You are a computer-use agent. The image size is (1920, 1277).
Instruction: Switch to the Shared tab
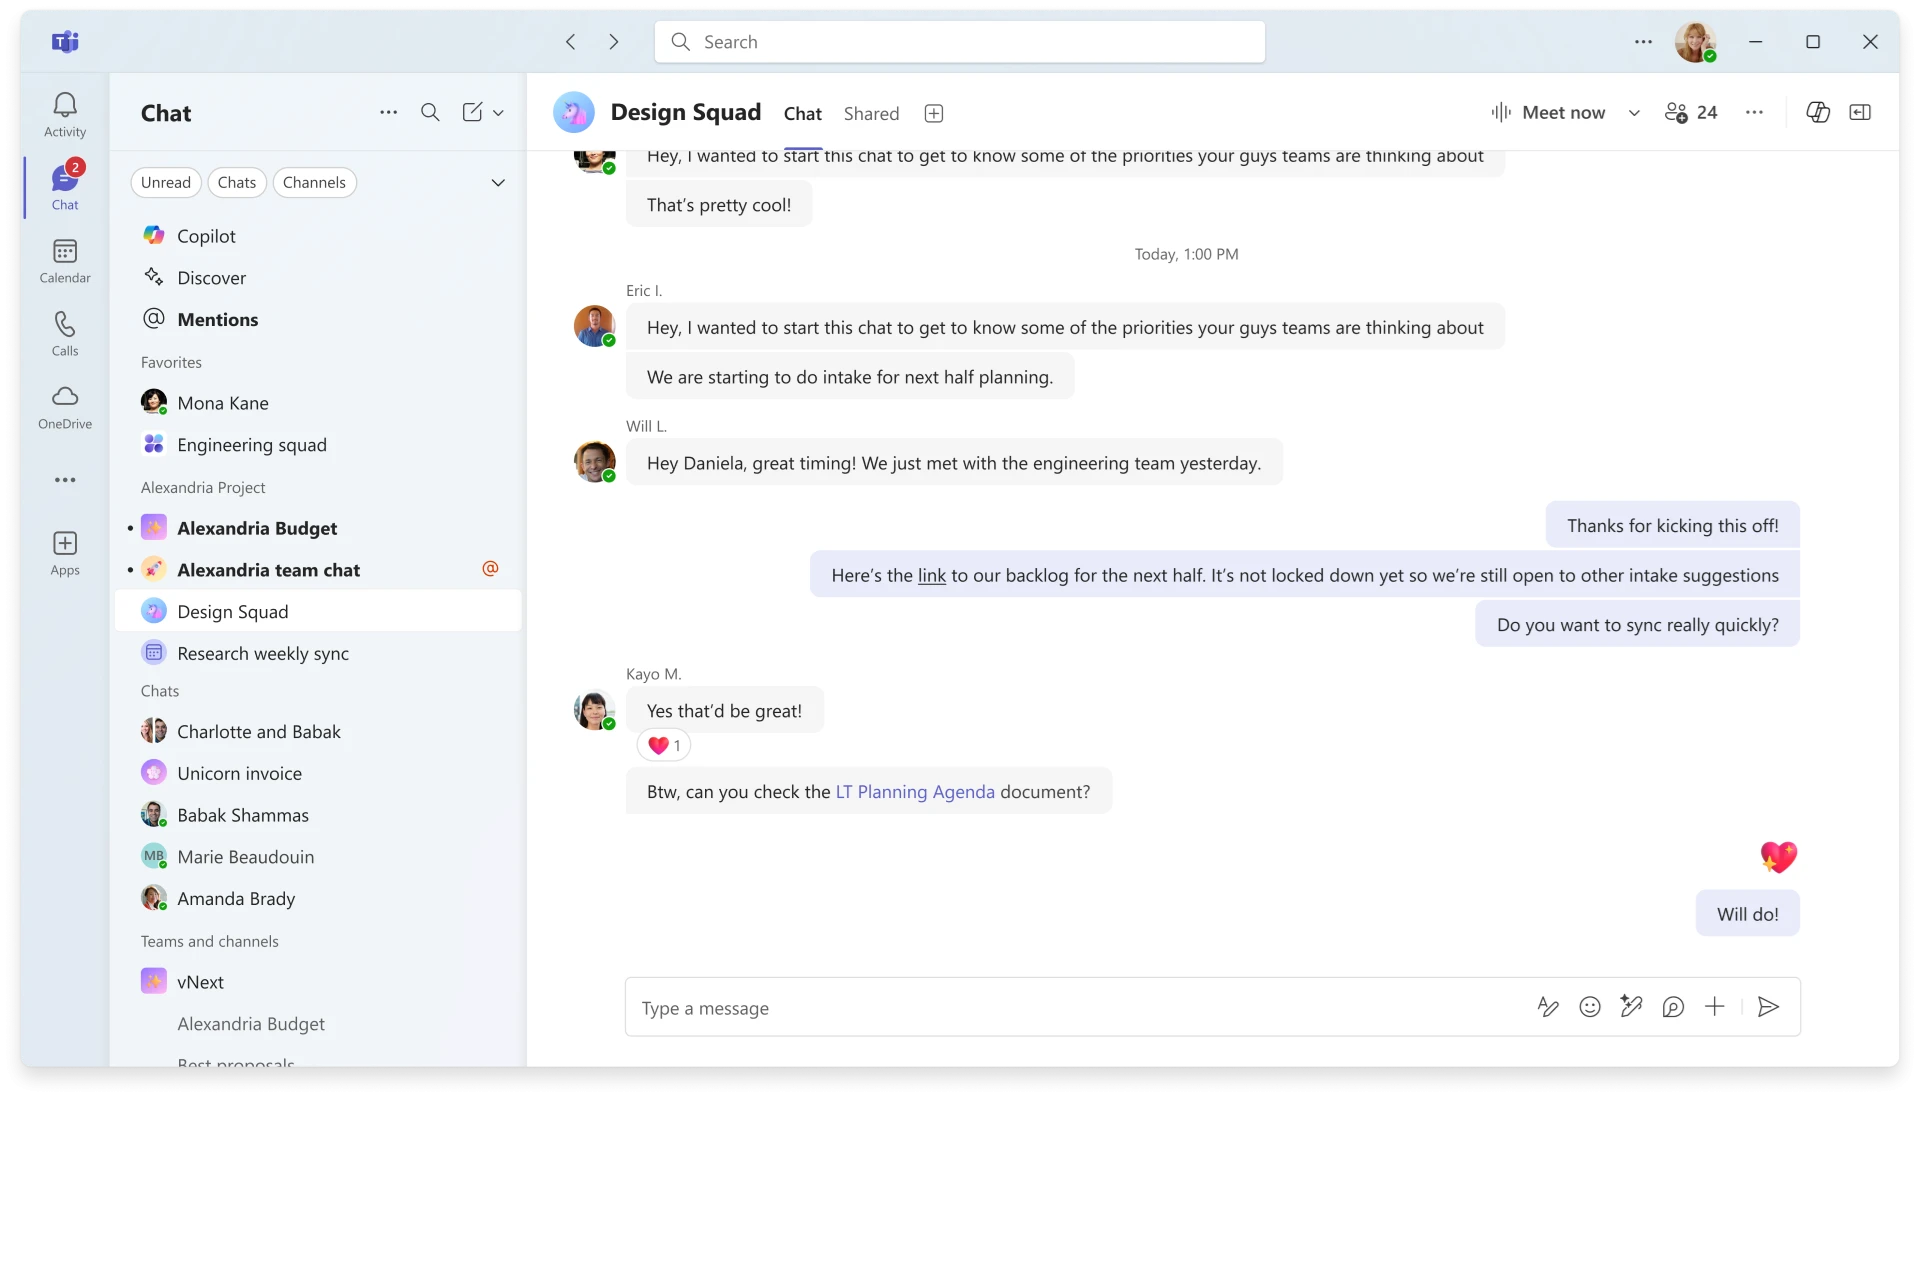(871, 113)
